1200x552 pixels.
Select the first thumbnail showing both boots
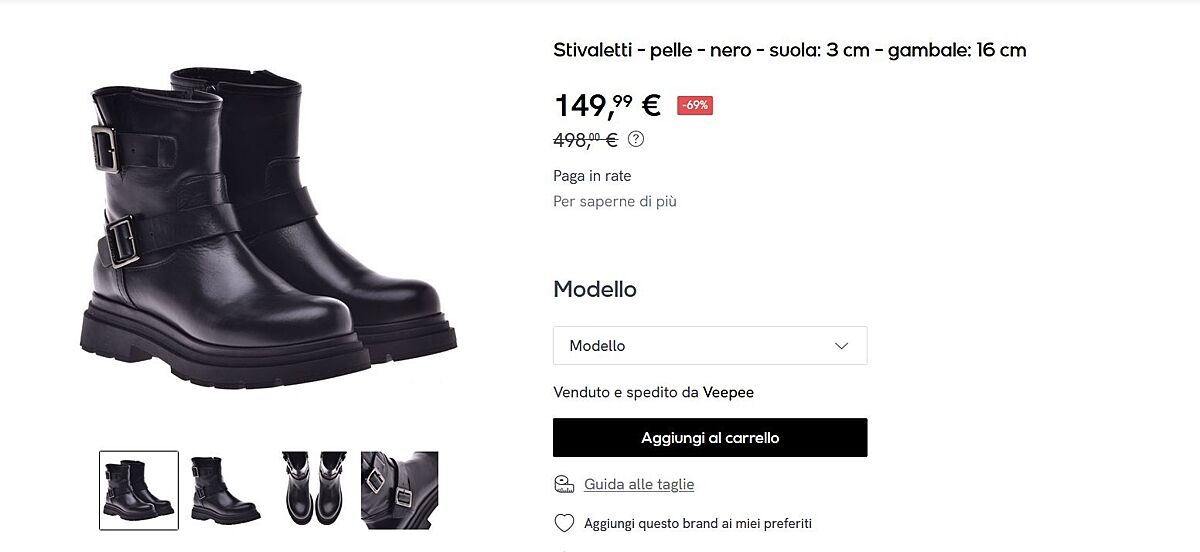point(139,490)
